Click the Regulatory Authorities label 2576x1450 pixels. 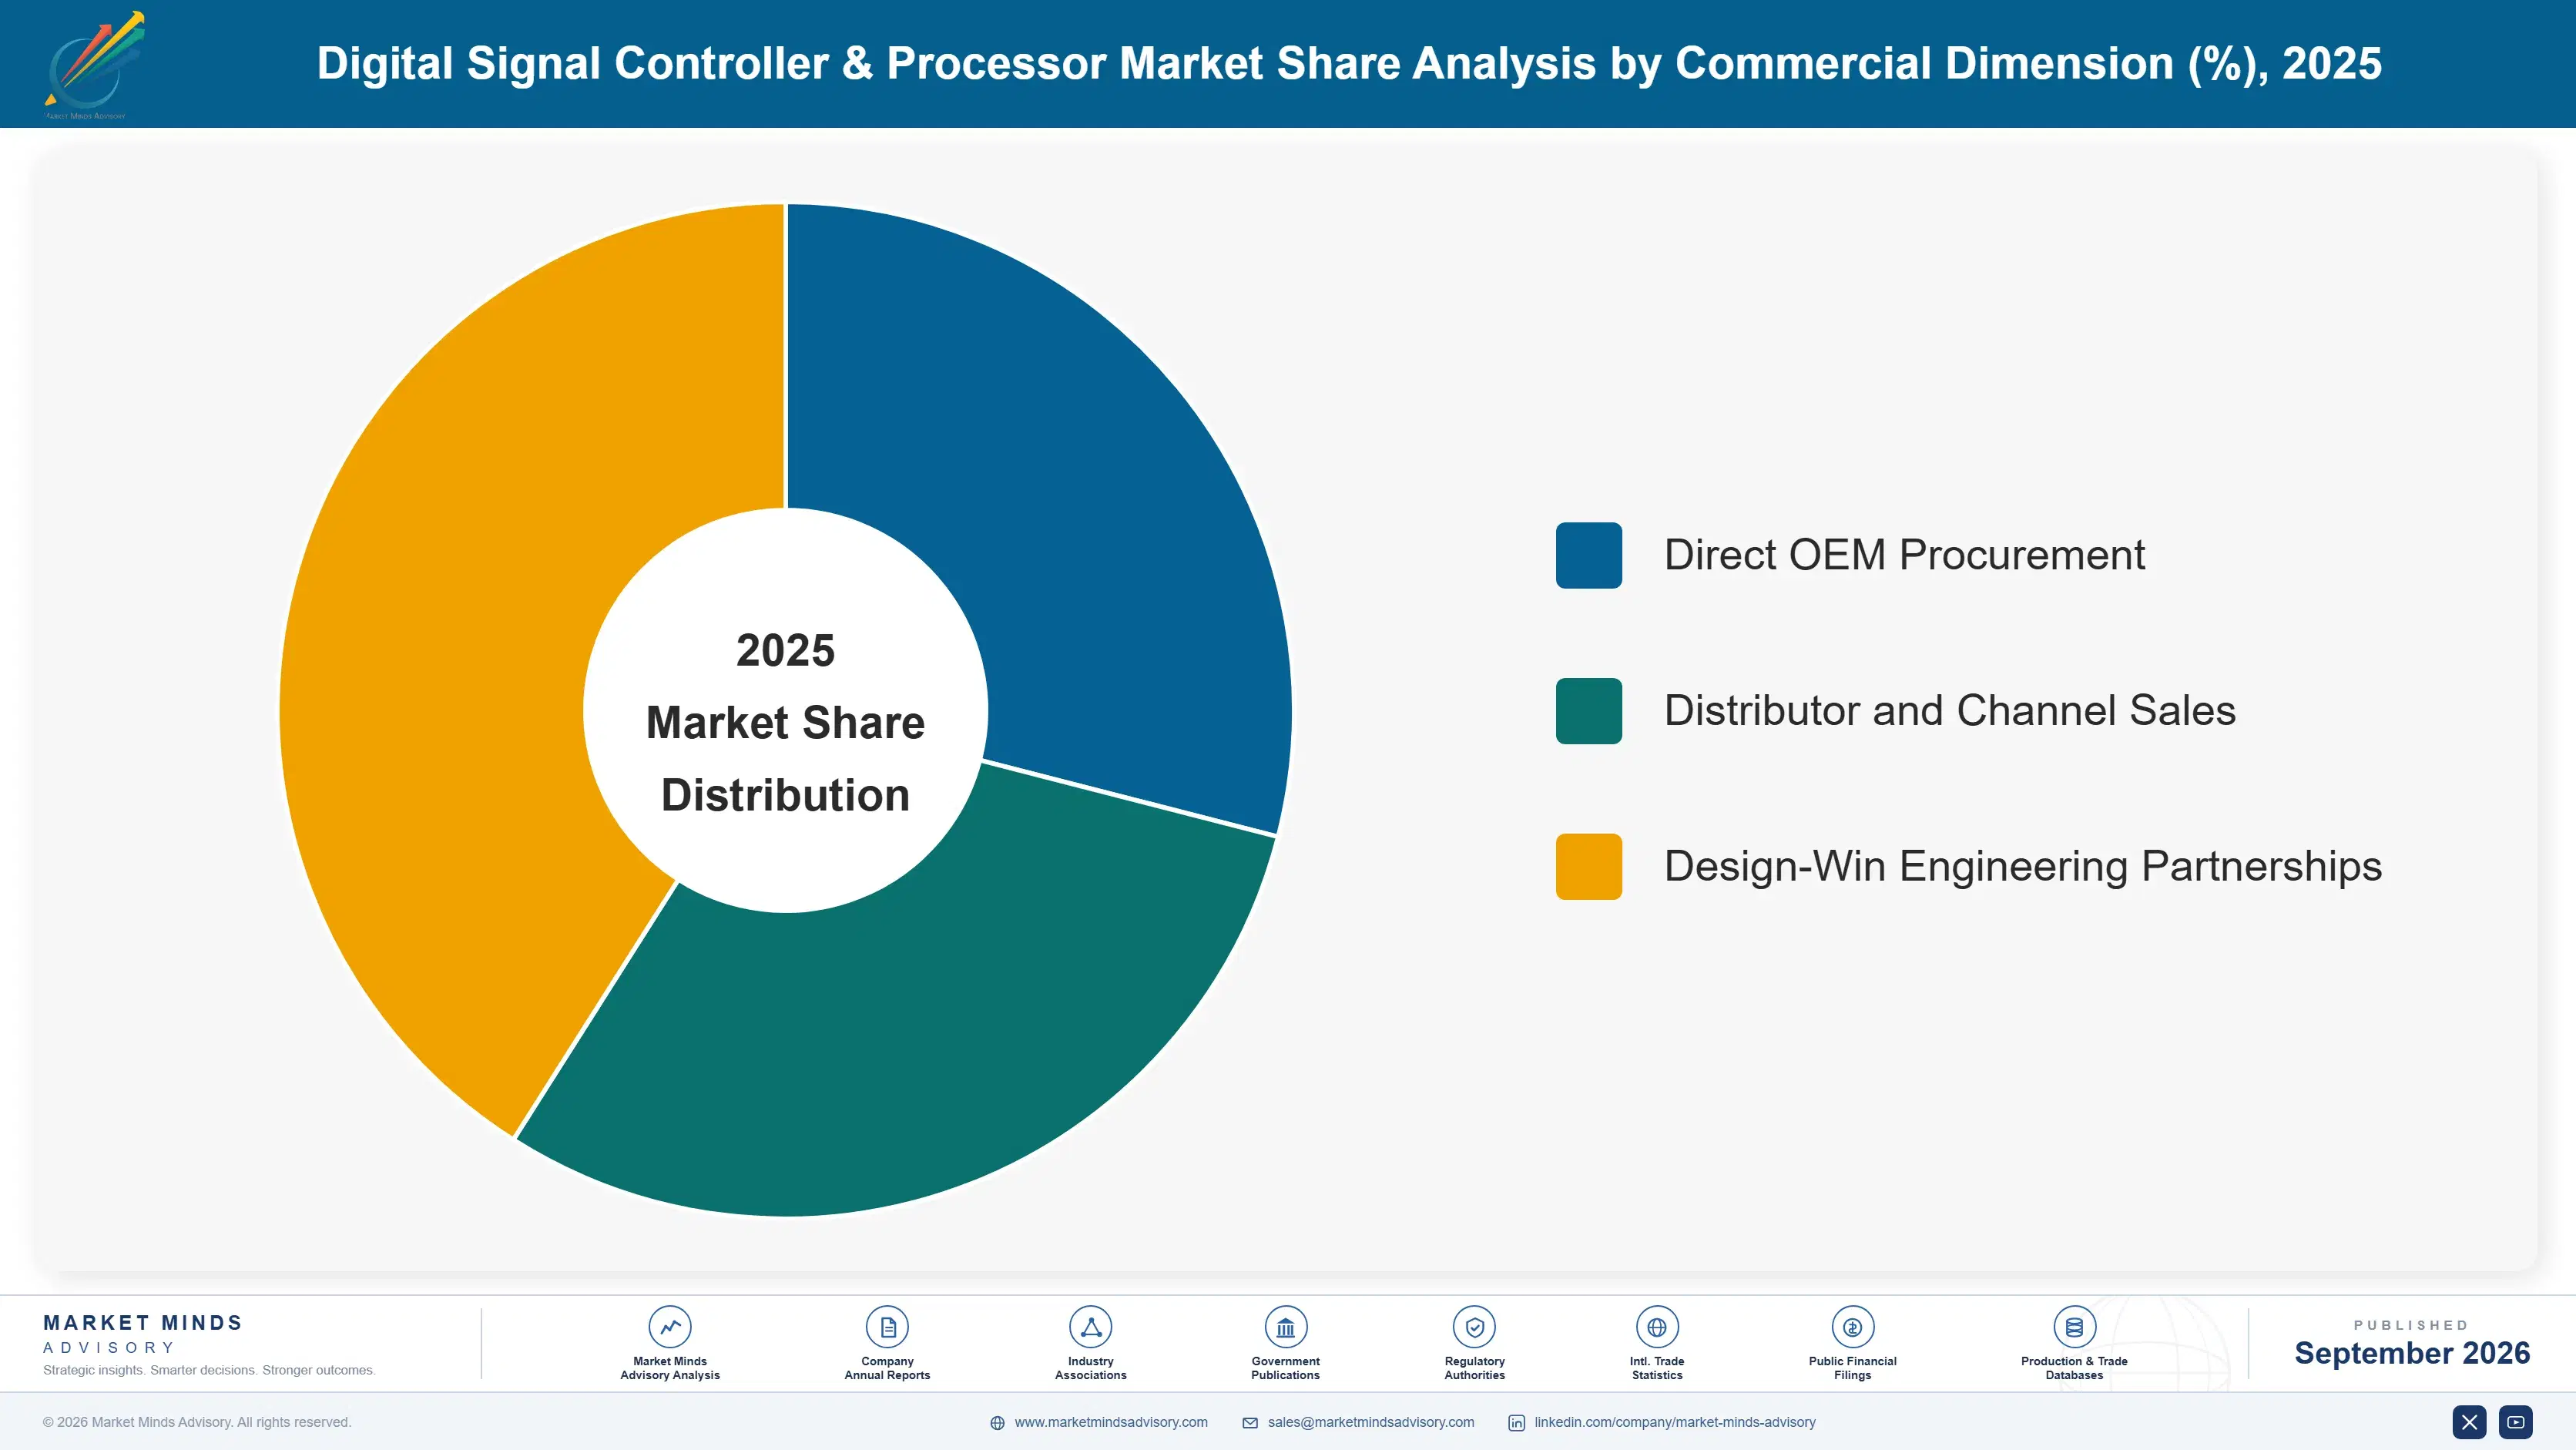coord(1474,1368)
